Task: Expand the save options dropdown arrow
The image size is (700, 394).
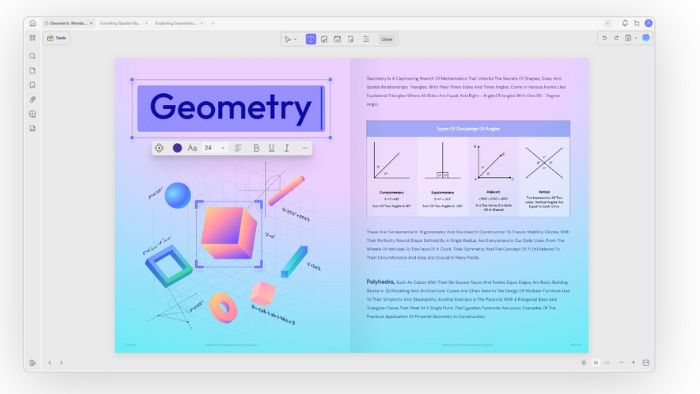Action: [636, 38]
